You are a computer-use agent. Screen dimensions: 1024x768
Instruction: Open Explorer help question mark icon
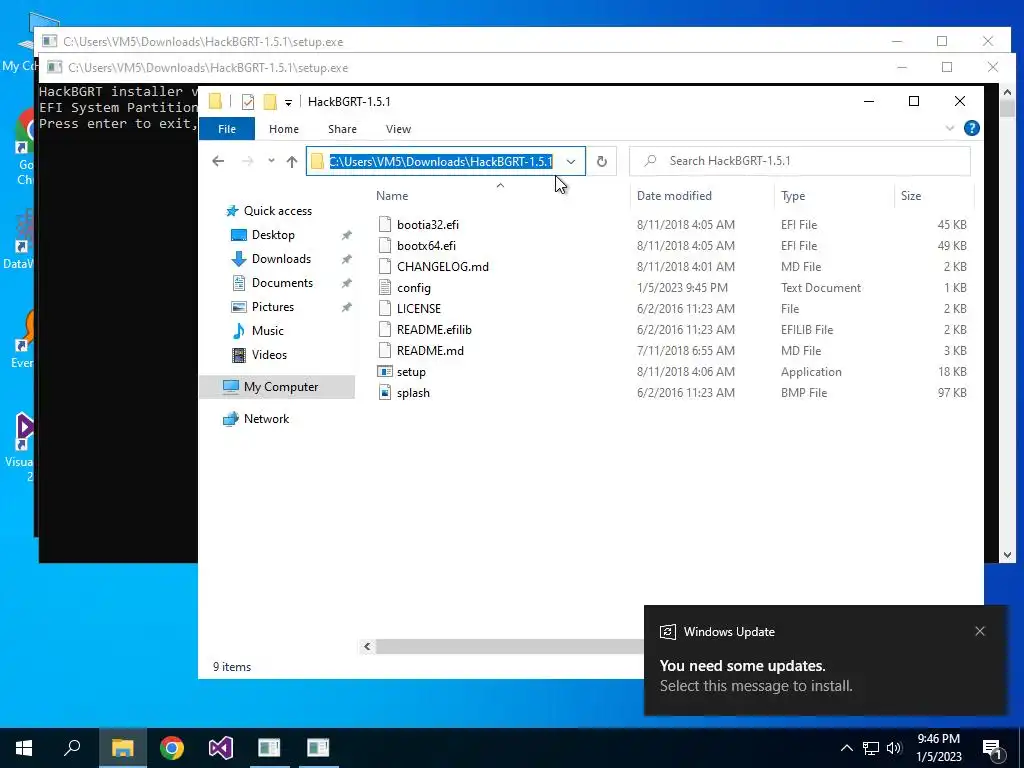pyautogui.click(x=972, y=128)
